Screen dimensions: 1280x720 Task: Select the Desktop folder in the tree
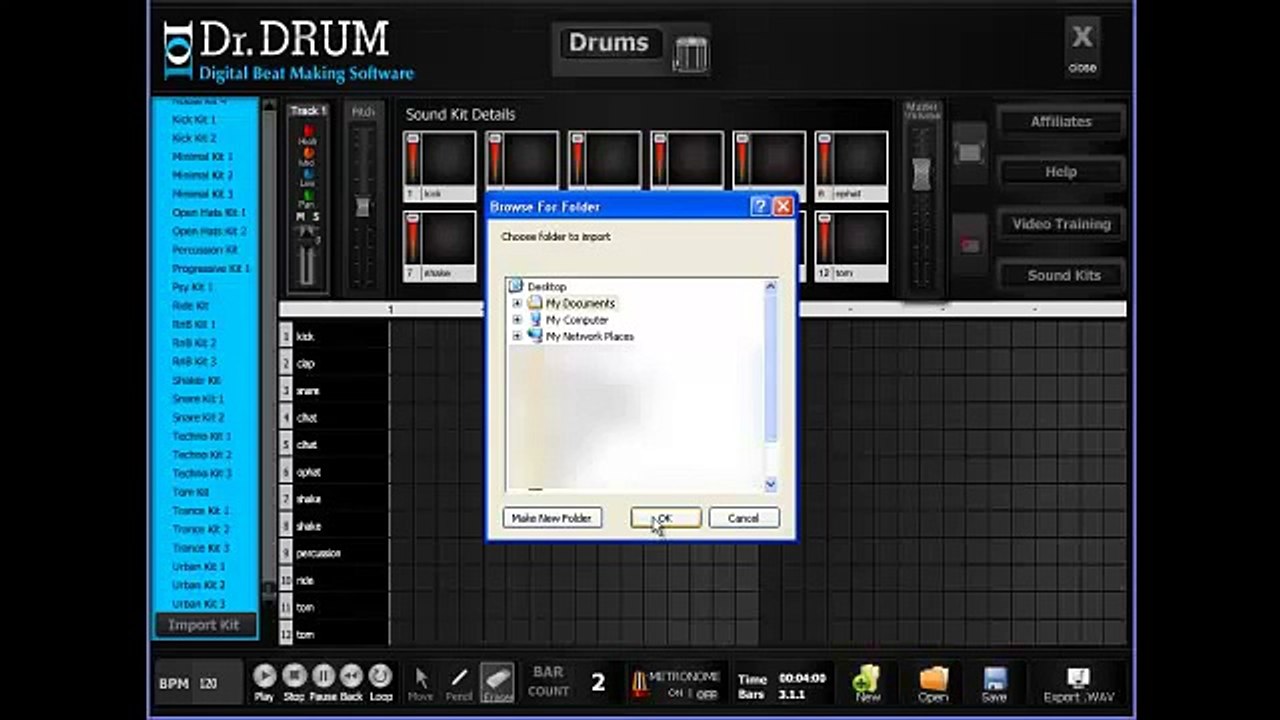[546, 286]
